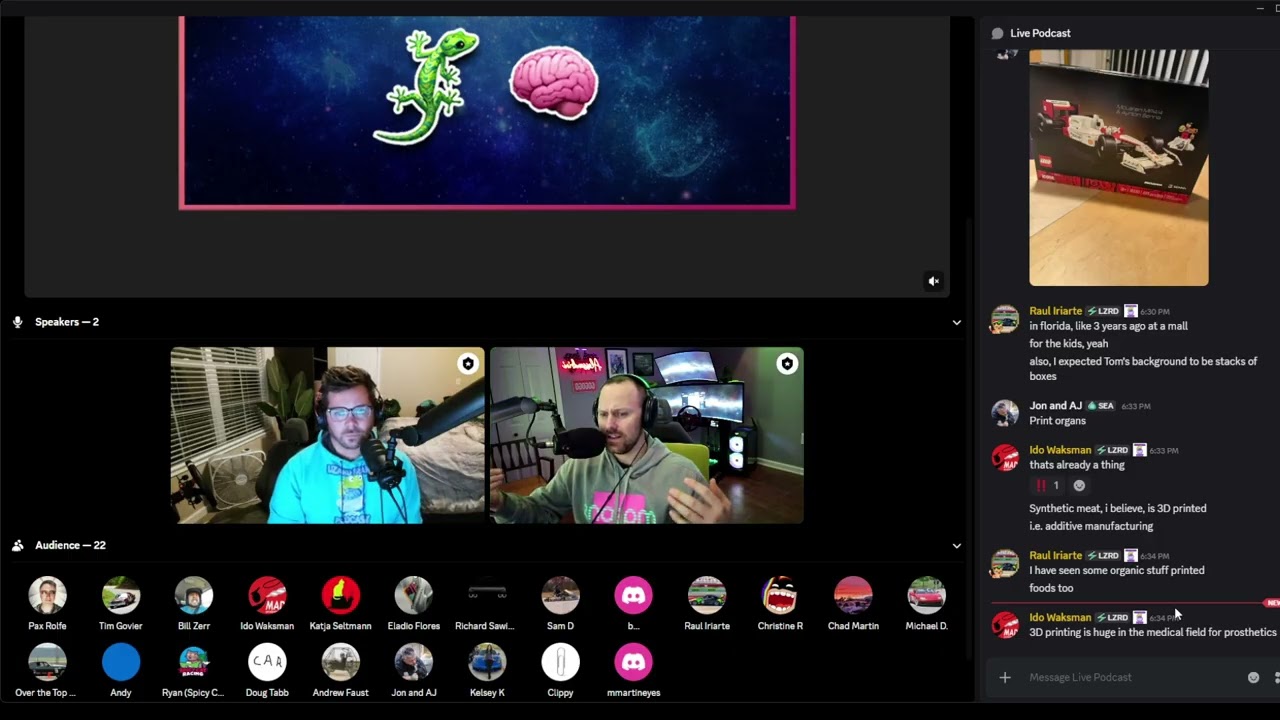This screenshot has height=720, width=1280.
Task: Open the left speaker's video tile in blue hoodie
Action: 327,435
